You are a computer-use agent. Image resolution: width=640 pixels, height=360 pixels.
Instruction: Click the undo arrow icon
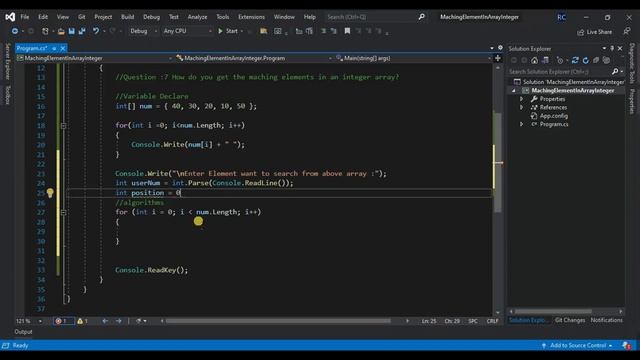click(x=96, y=31)
